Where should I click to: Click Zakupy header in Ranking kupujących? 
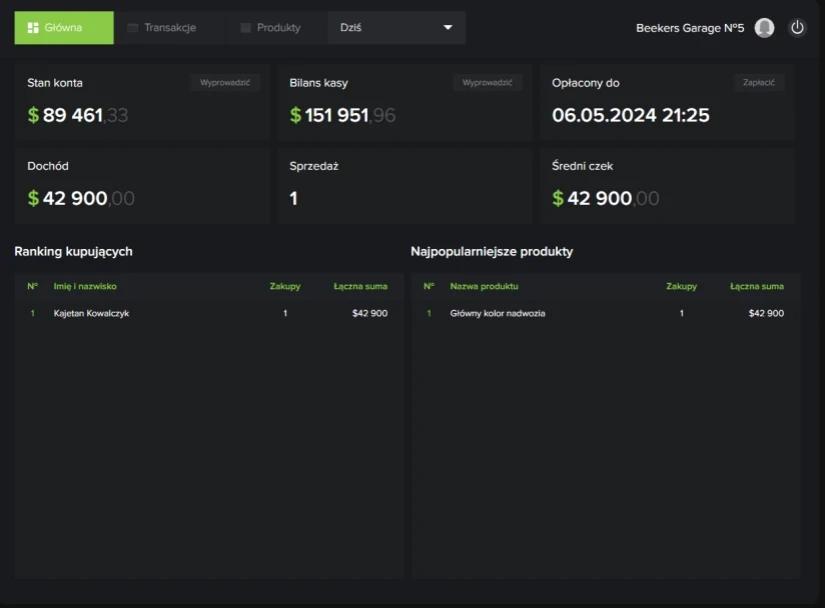point(285,286)
